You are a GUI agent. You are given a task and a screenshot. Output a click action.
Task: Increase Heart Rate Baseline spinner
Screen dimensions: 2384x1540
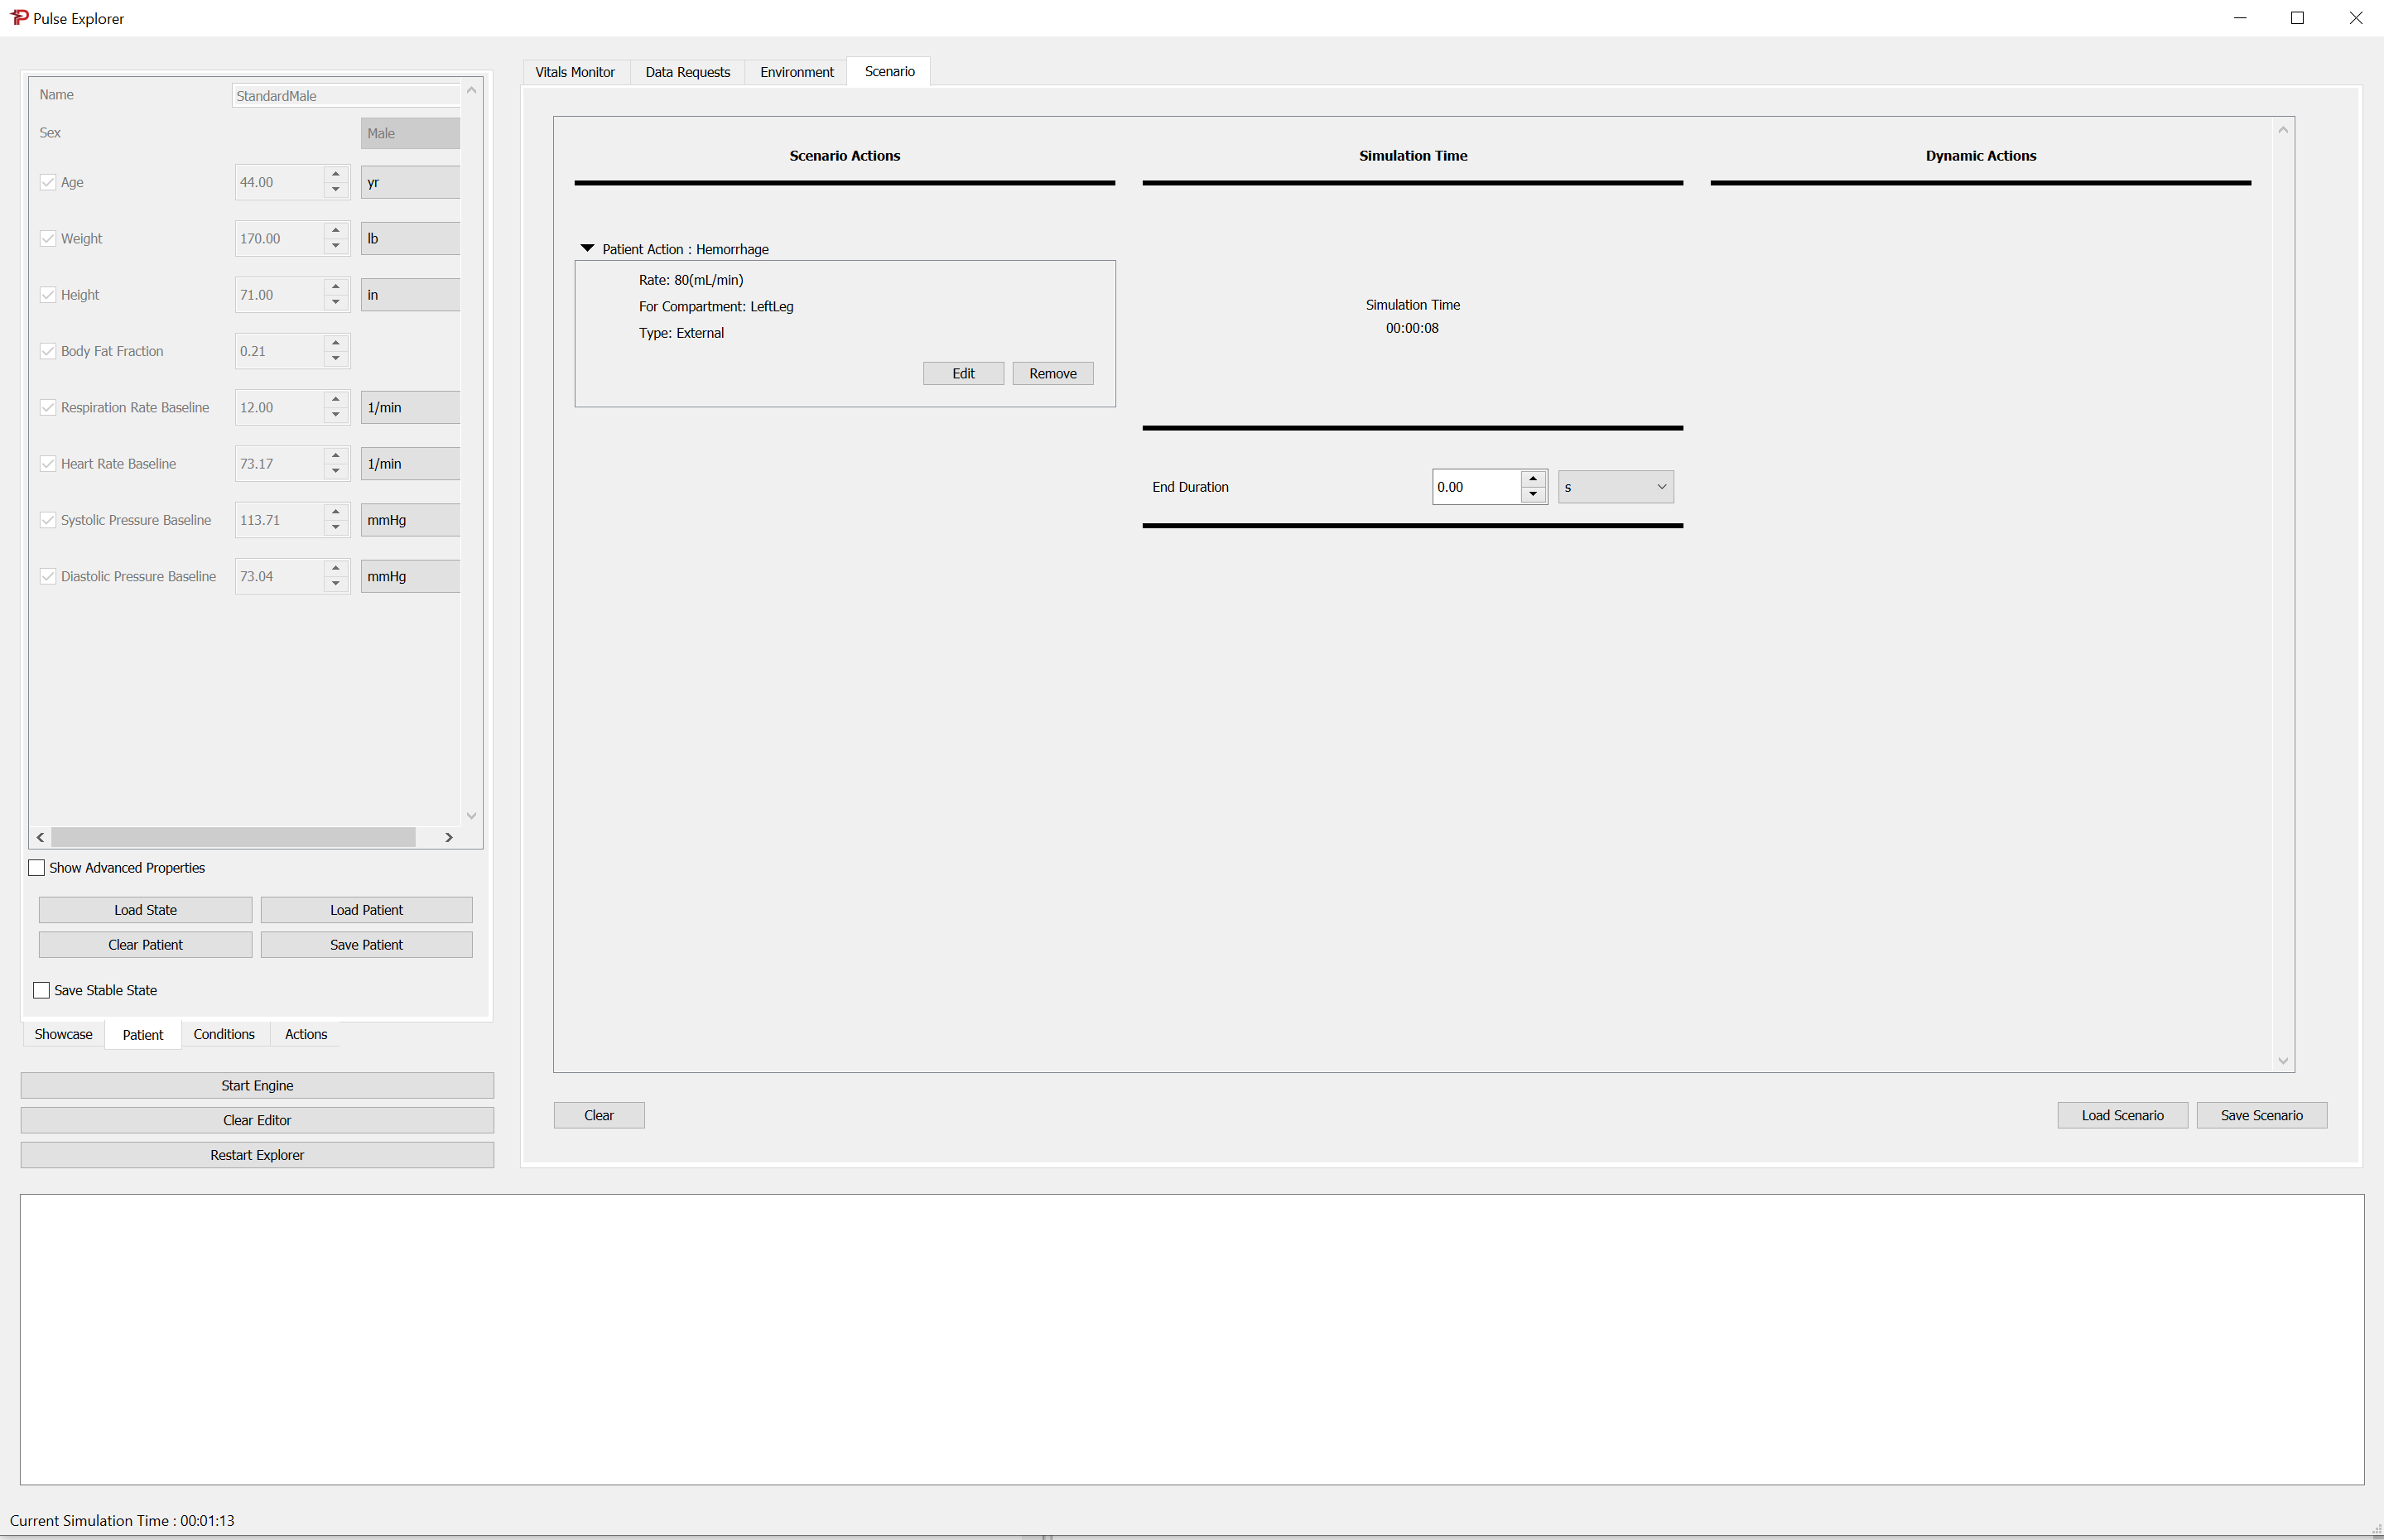pyautogui.click(x=336, y=456)
